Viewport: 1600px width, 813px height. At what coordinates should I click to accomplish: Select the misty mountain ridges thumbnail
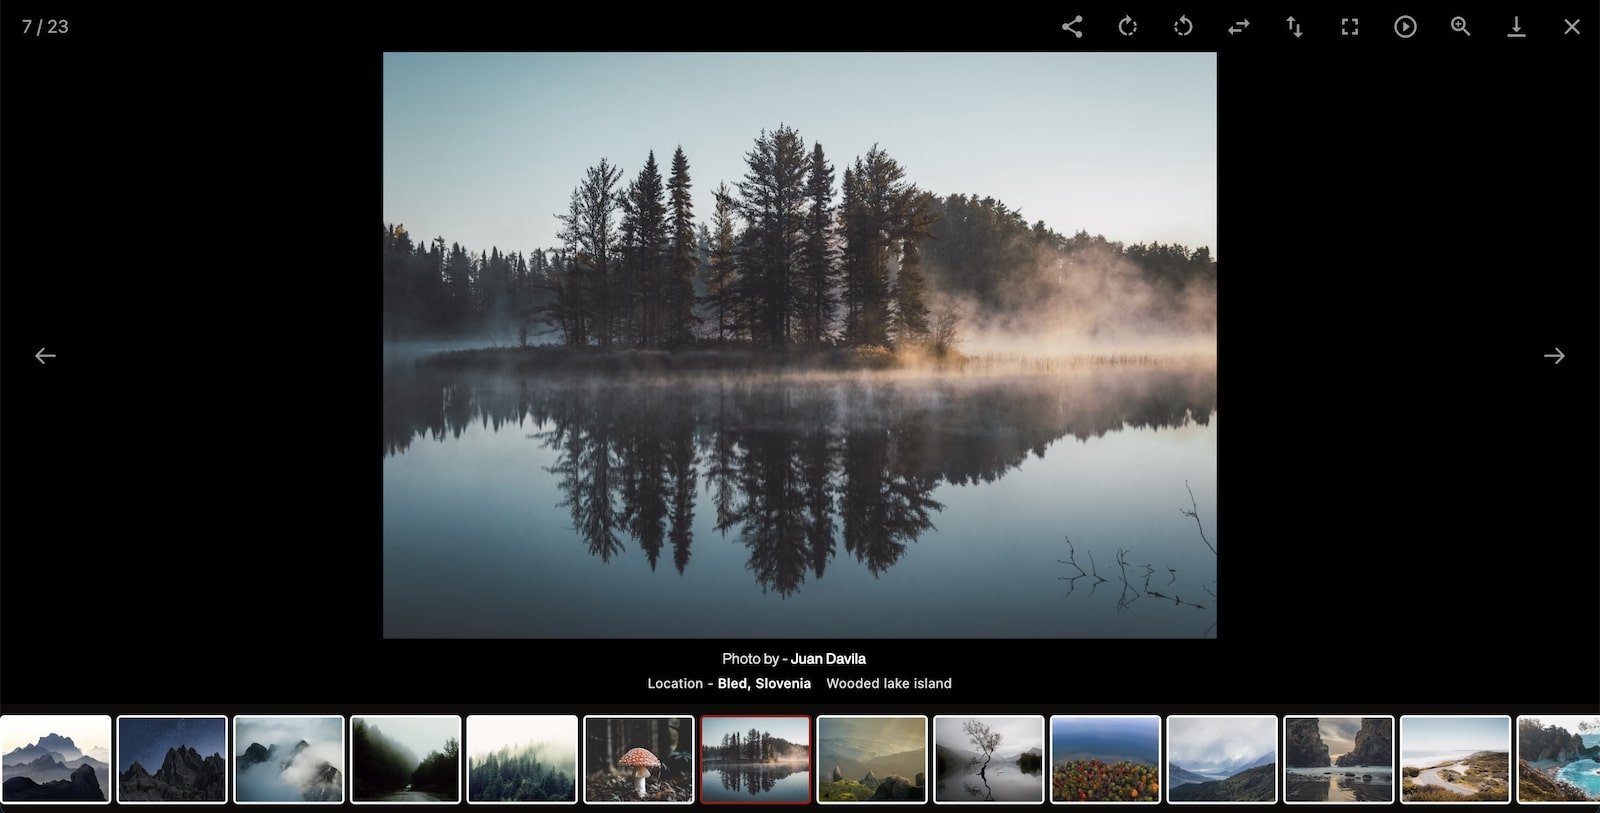click(55, 759)
